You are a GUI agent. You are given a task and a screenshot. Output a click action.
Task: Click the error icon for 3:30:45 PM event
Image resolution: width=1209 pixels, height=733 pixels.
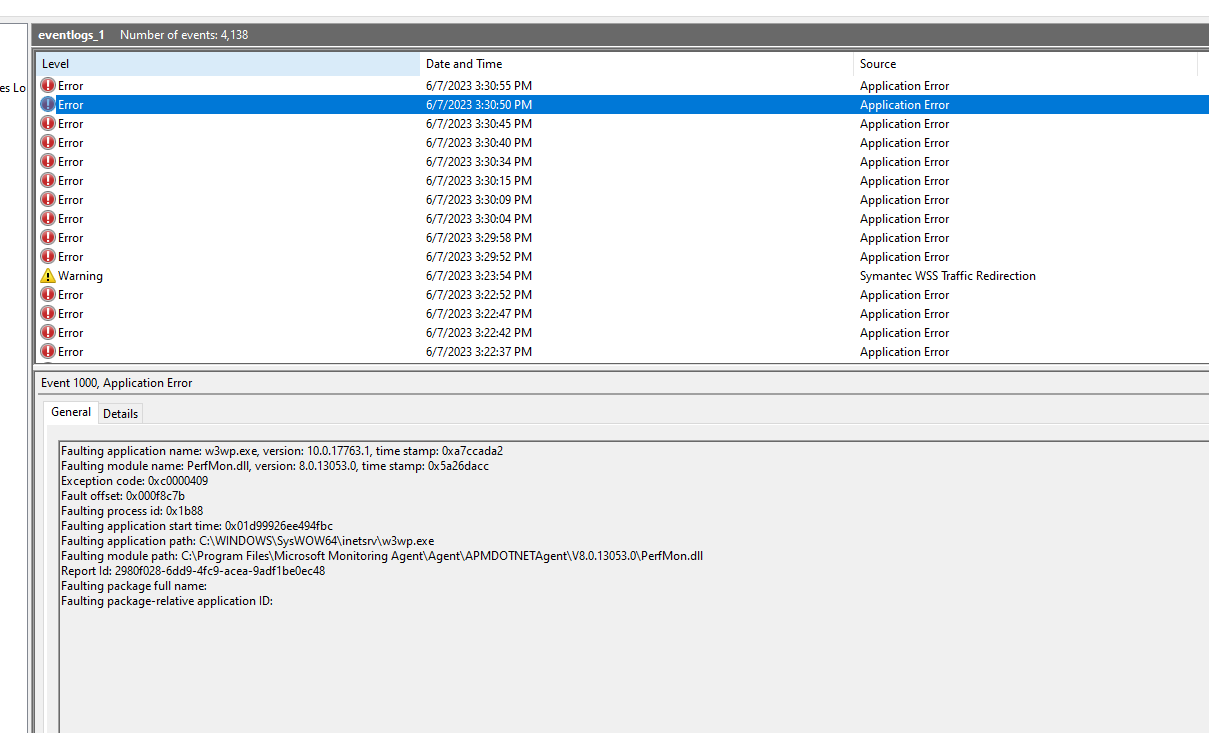(48, 124)
